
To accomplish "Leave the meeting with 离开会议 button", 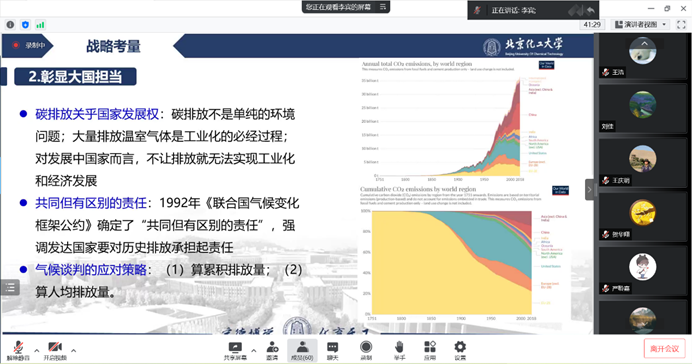I will 664,349.
